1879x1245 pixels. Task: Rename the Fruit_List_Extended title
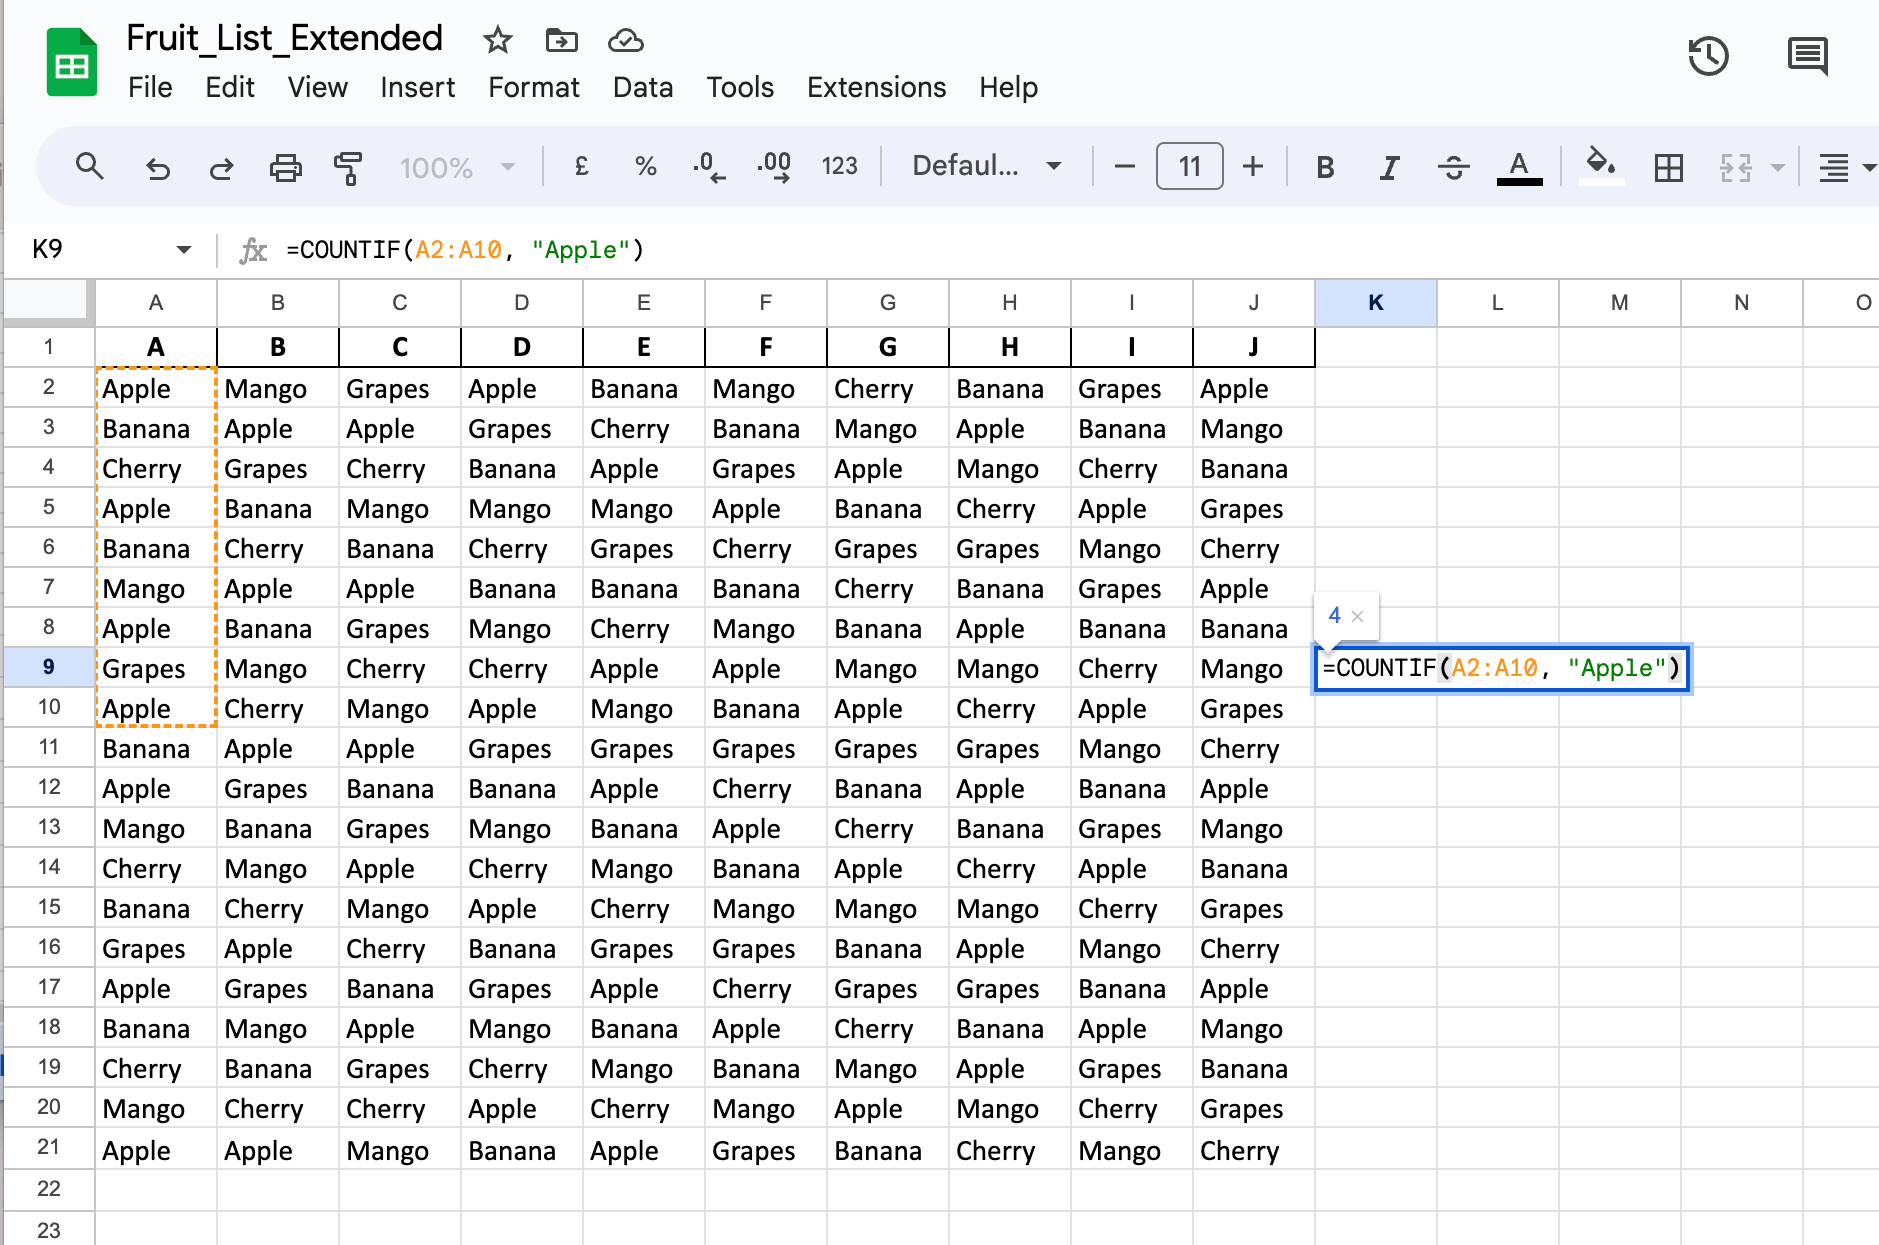pyautogui.click(x=284, y=38)
